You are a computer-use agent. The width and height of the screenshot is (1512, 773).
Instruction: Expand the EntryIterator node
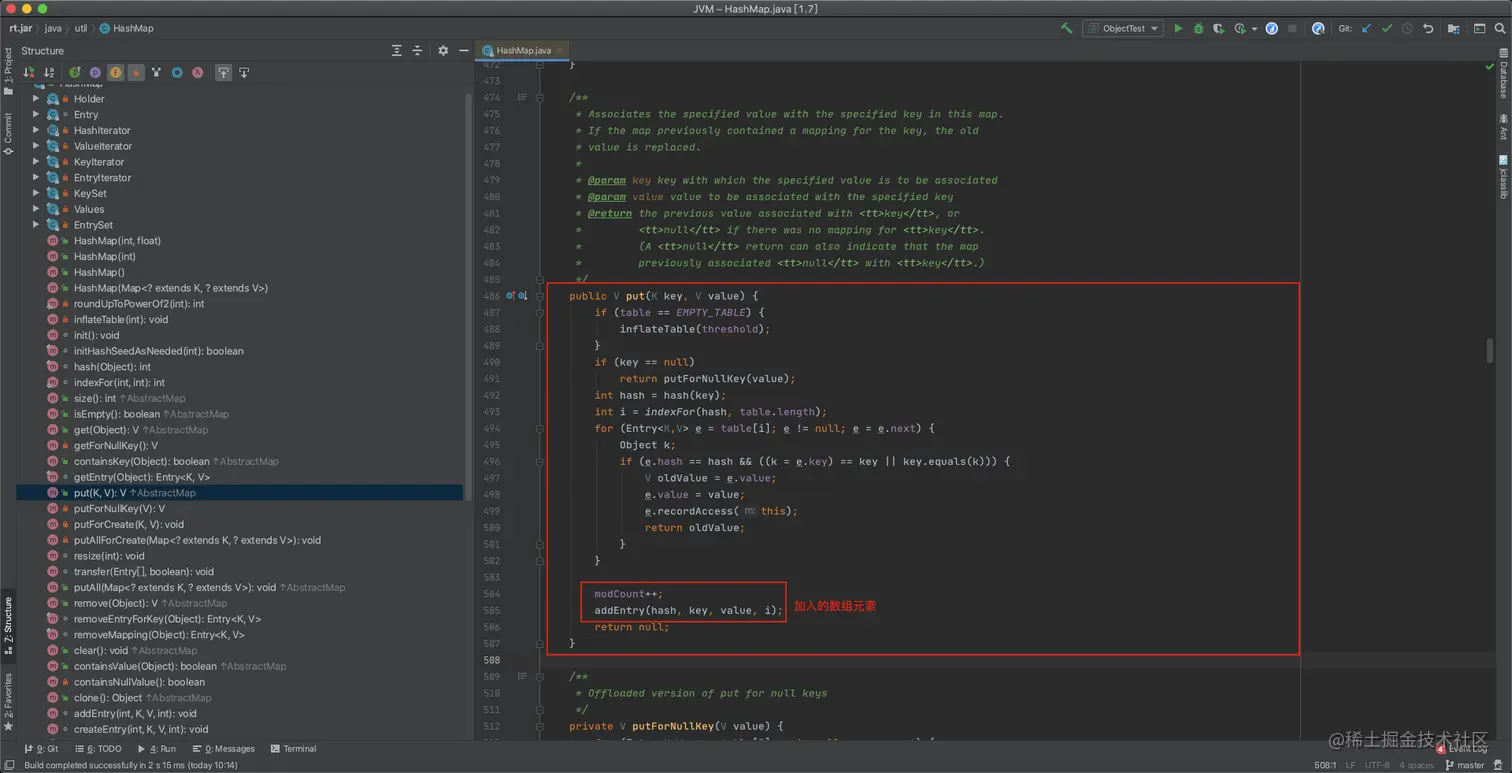(x=36, y=178)
